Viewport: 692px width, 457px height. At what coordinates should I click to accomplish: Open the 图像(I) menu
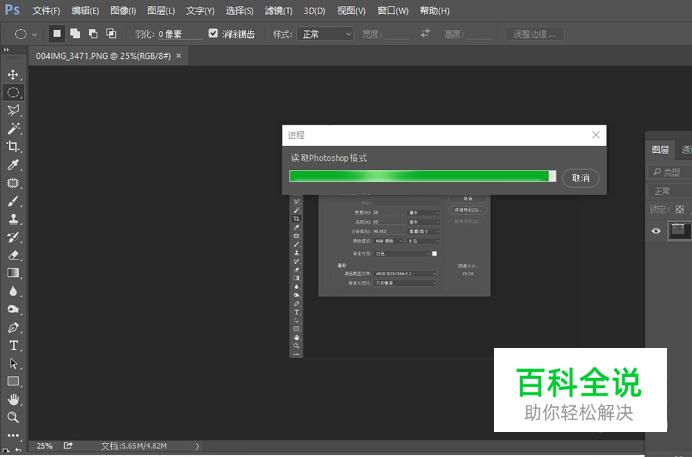click(x=123, y=11)
